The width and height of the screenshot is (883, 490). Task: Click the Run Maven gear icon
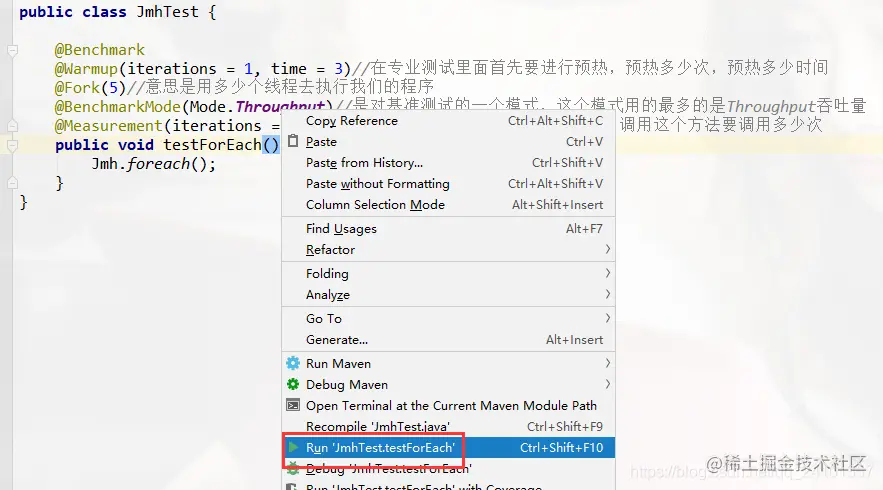click(293, 363)
